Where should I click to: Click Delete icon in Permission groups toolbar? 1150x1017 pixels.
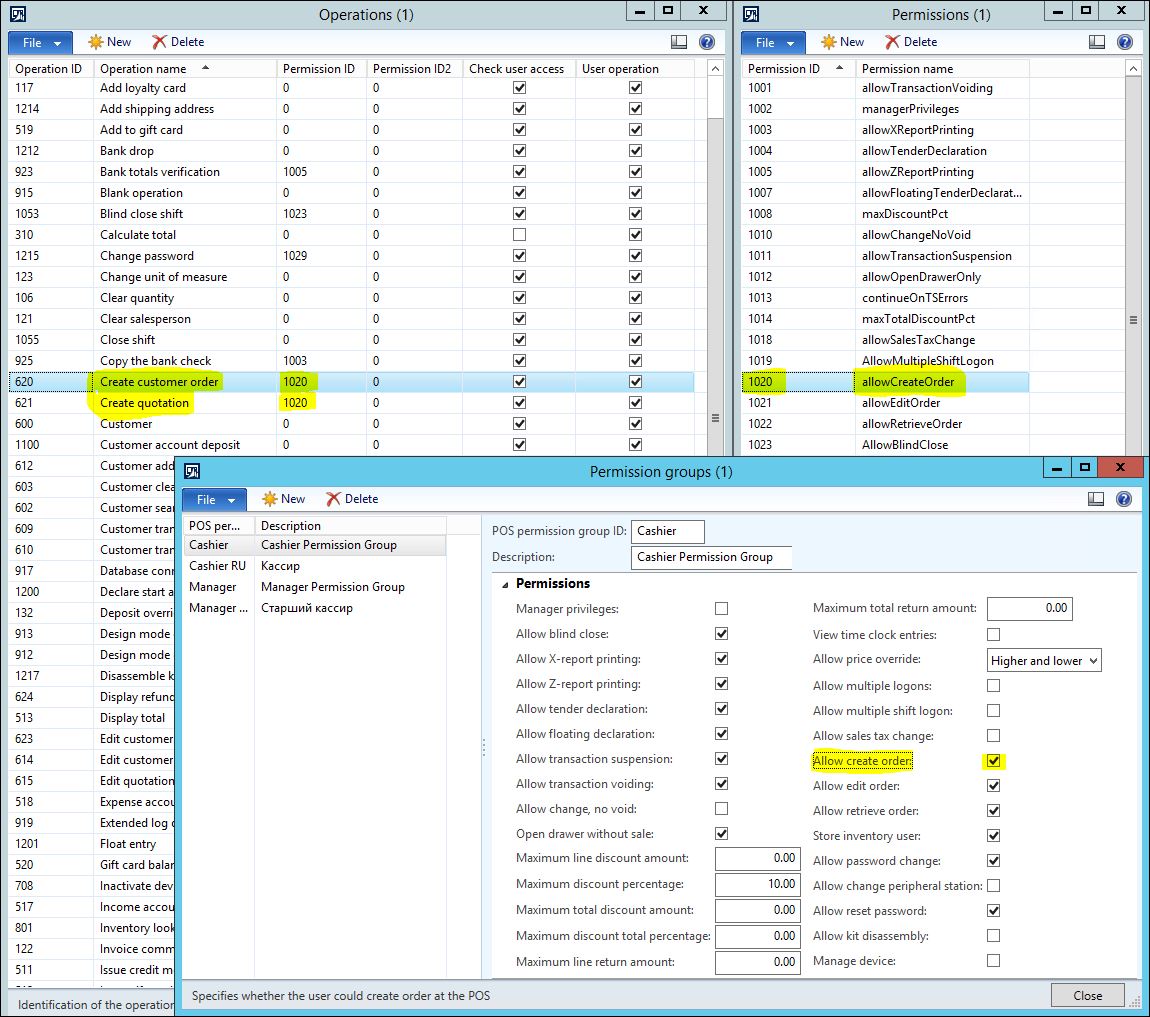tap(334, 499)
